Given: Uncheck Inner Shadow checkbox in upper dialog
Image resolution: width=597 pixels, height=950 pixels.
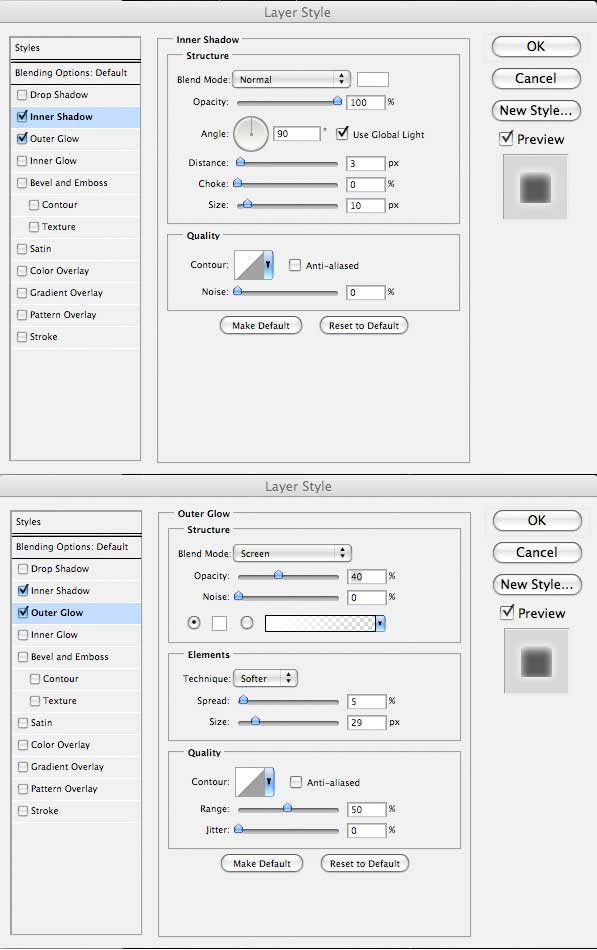Looking at the screenshot, I should [22, 116].
